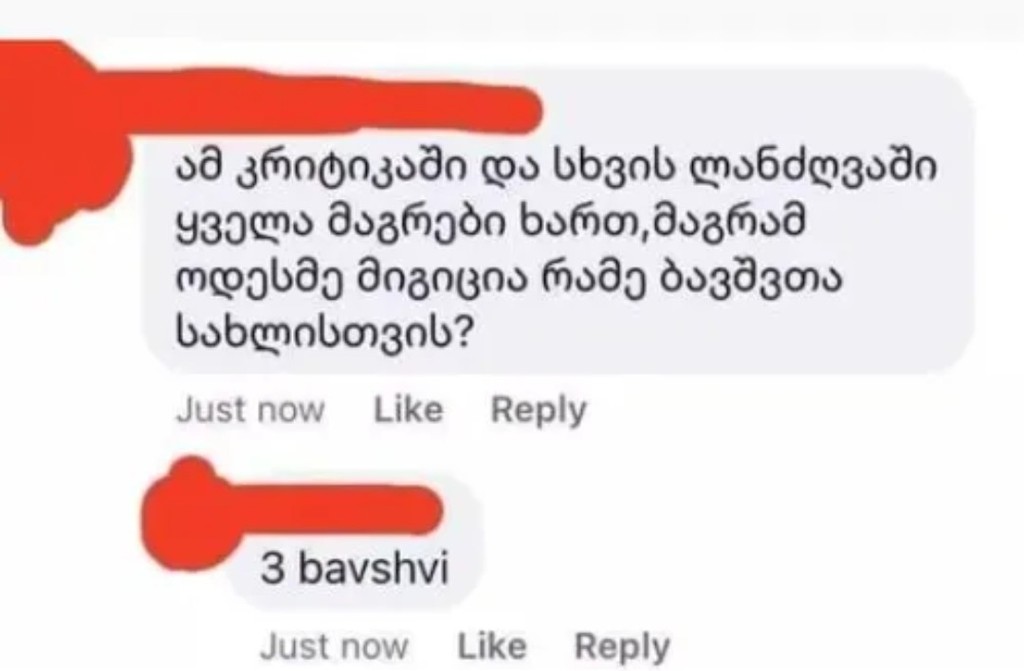Click the comment's first line starting 'ამ კრიტიკაში'
The width and height of the screenshot is (1024, 671).
(x=556, y=168)
